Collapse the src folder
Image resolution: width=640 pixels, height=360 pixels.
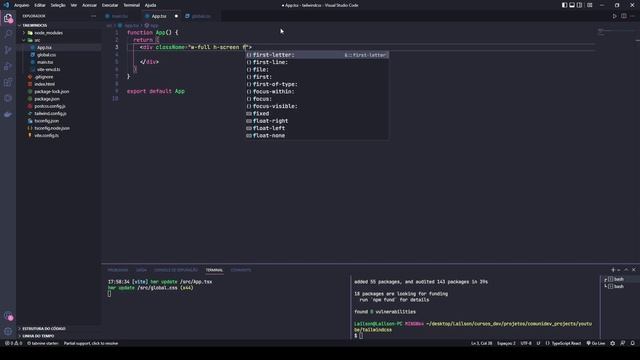pos(37,40)
